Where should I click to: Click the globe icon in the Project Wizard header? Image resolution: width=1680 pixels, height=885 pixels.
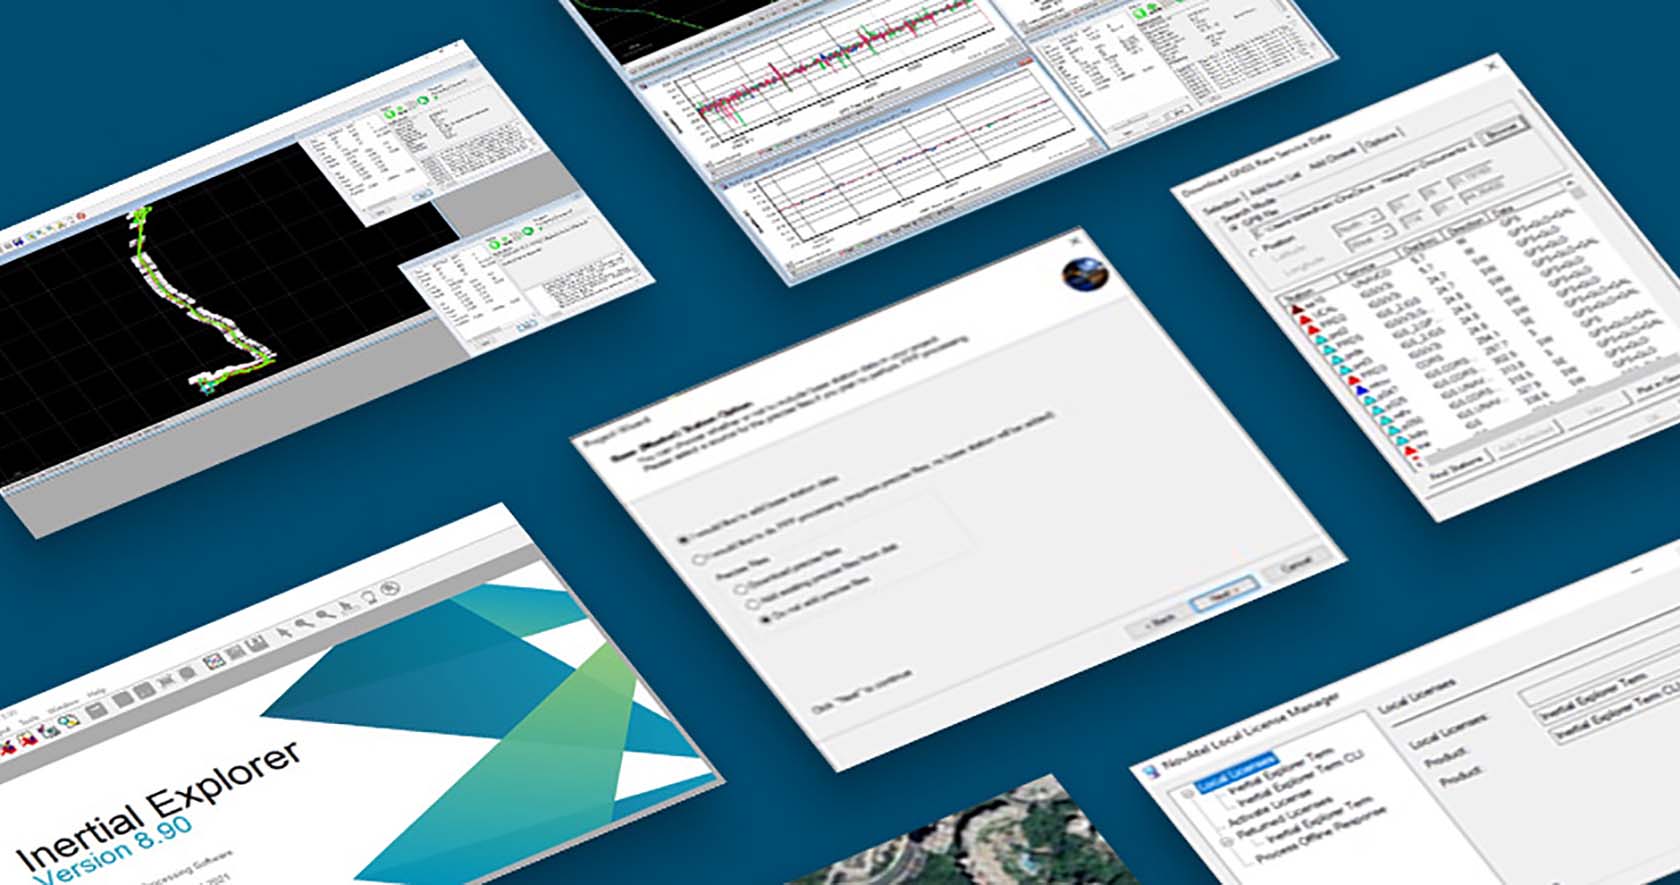pos(1085,273)
